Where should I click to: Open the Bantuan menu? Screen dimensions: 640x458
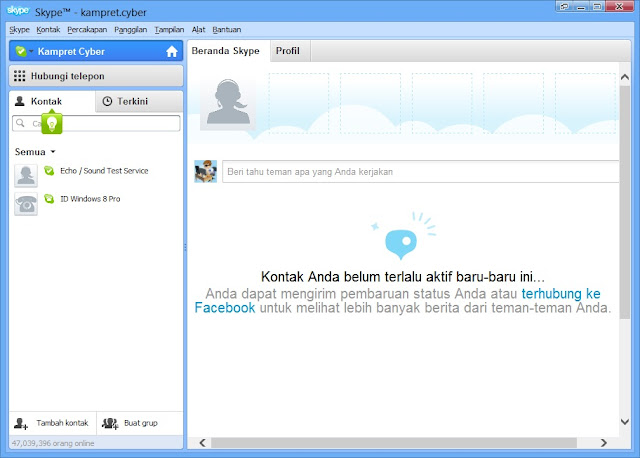point(227,30)
